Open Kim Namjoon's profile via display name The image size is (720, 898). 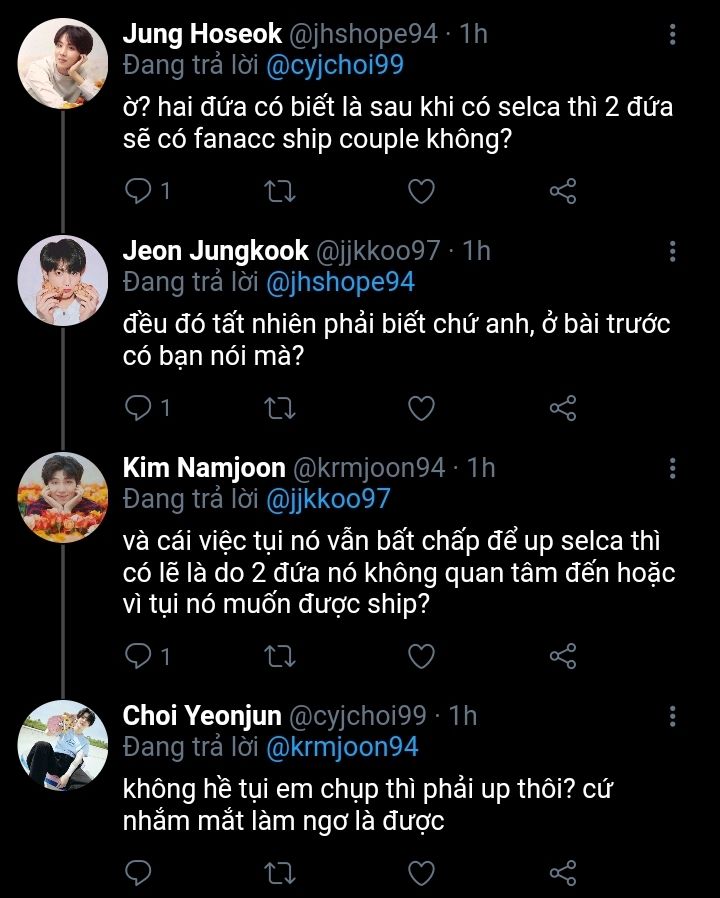point(201,467)
